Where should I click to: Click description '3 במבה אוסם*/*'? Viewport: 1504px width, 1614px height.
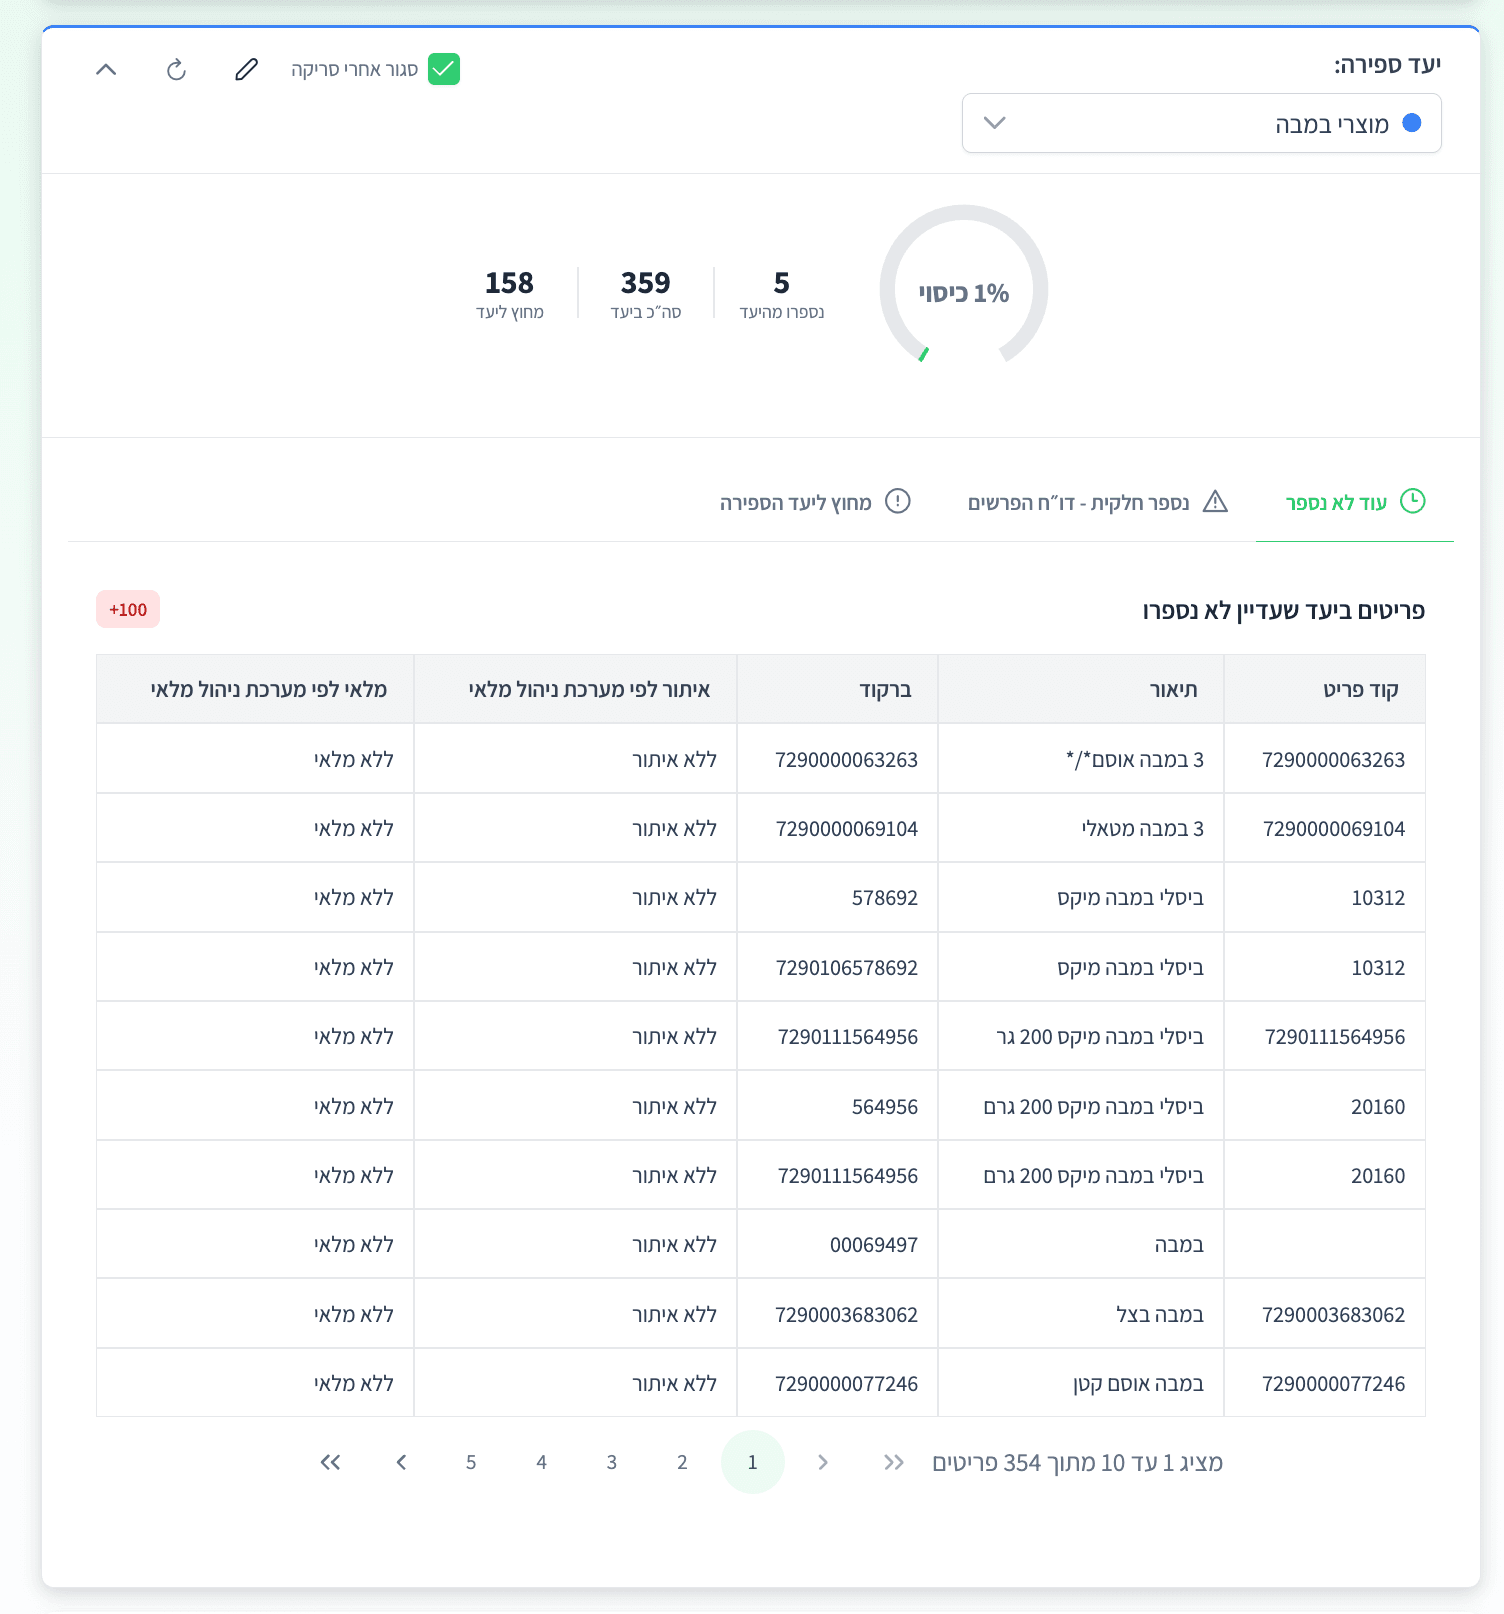1135,760
